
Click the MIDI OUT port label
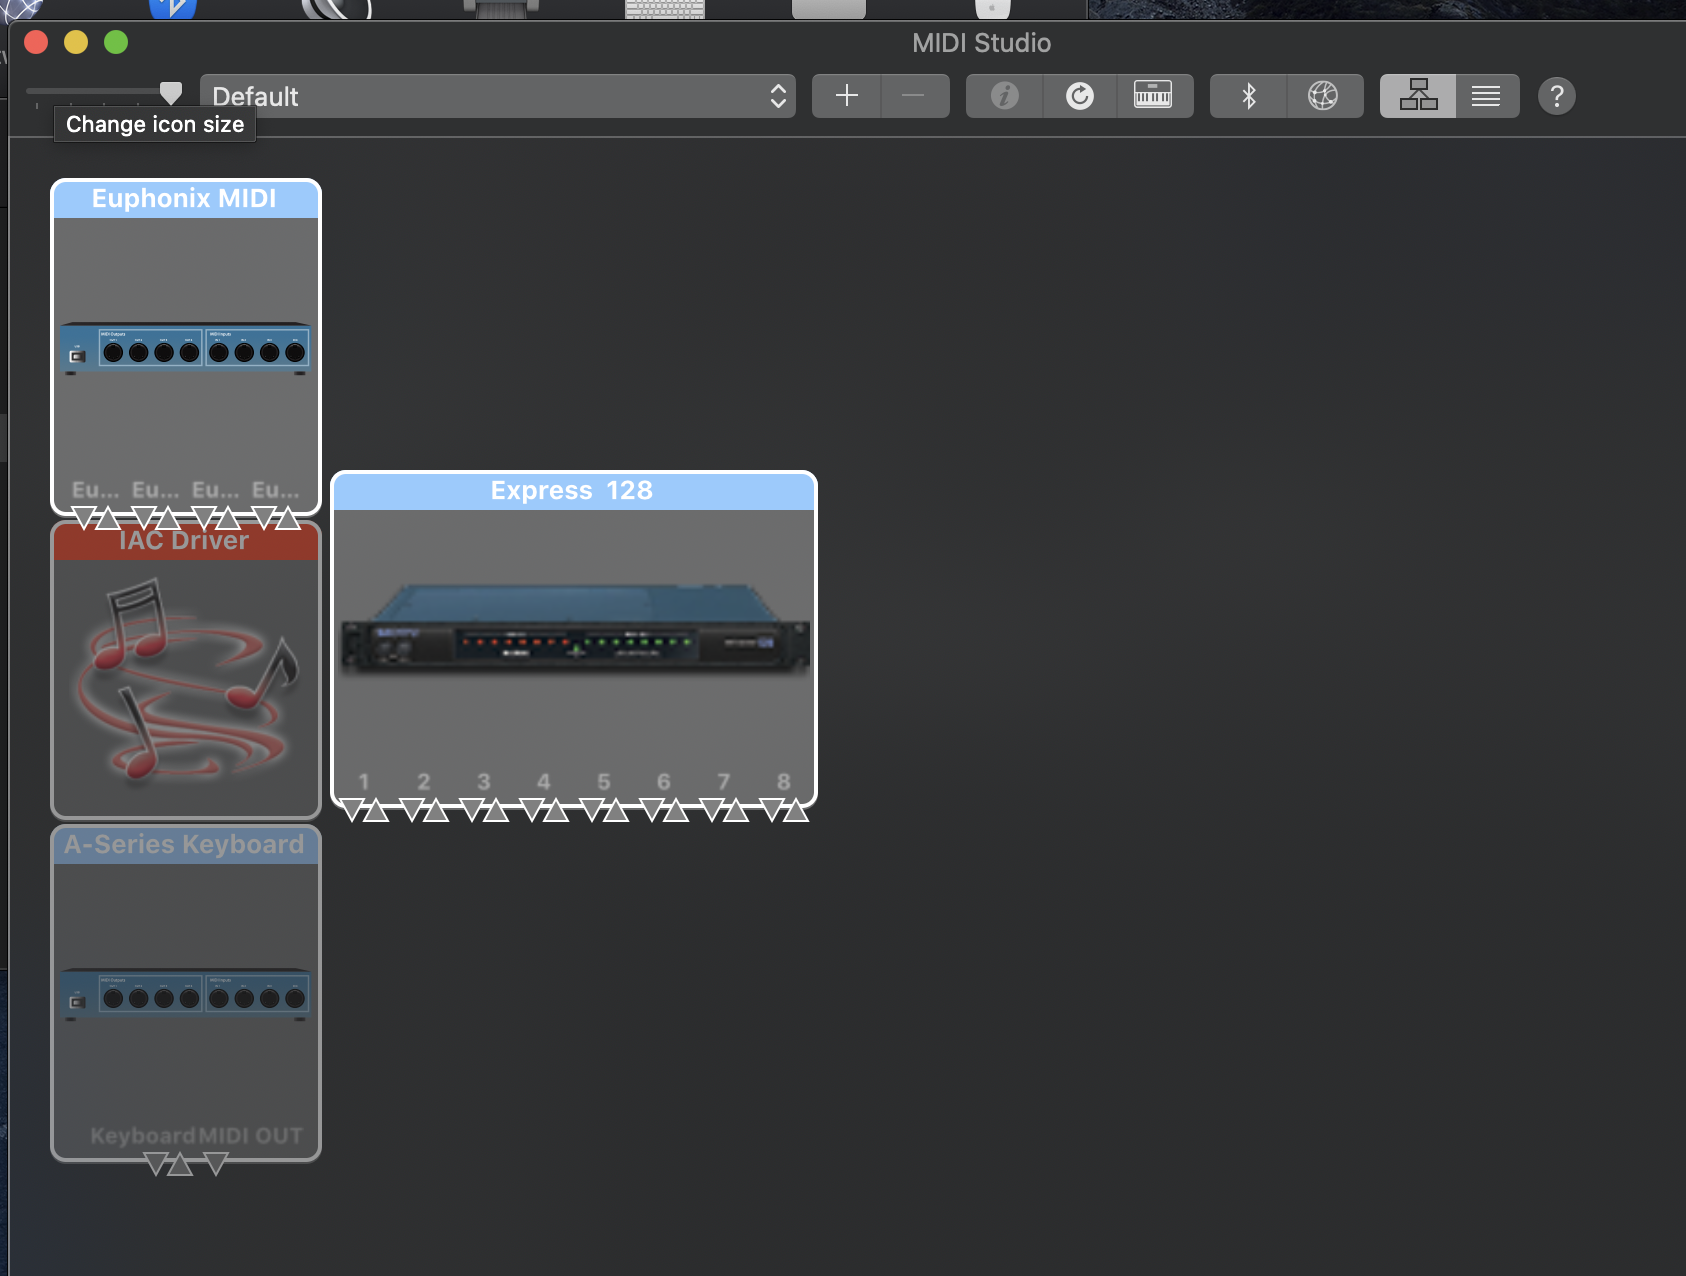250,1136
